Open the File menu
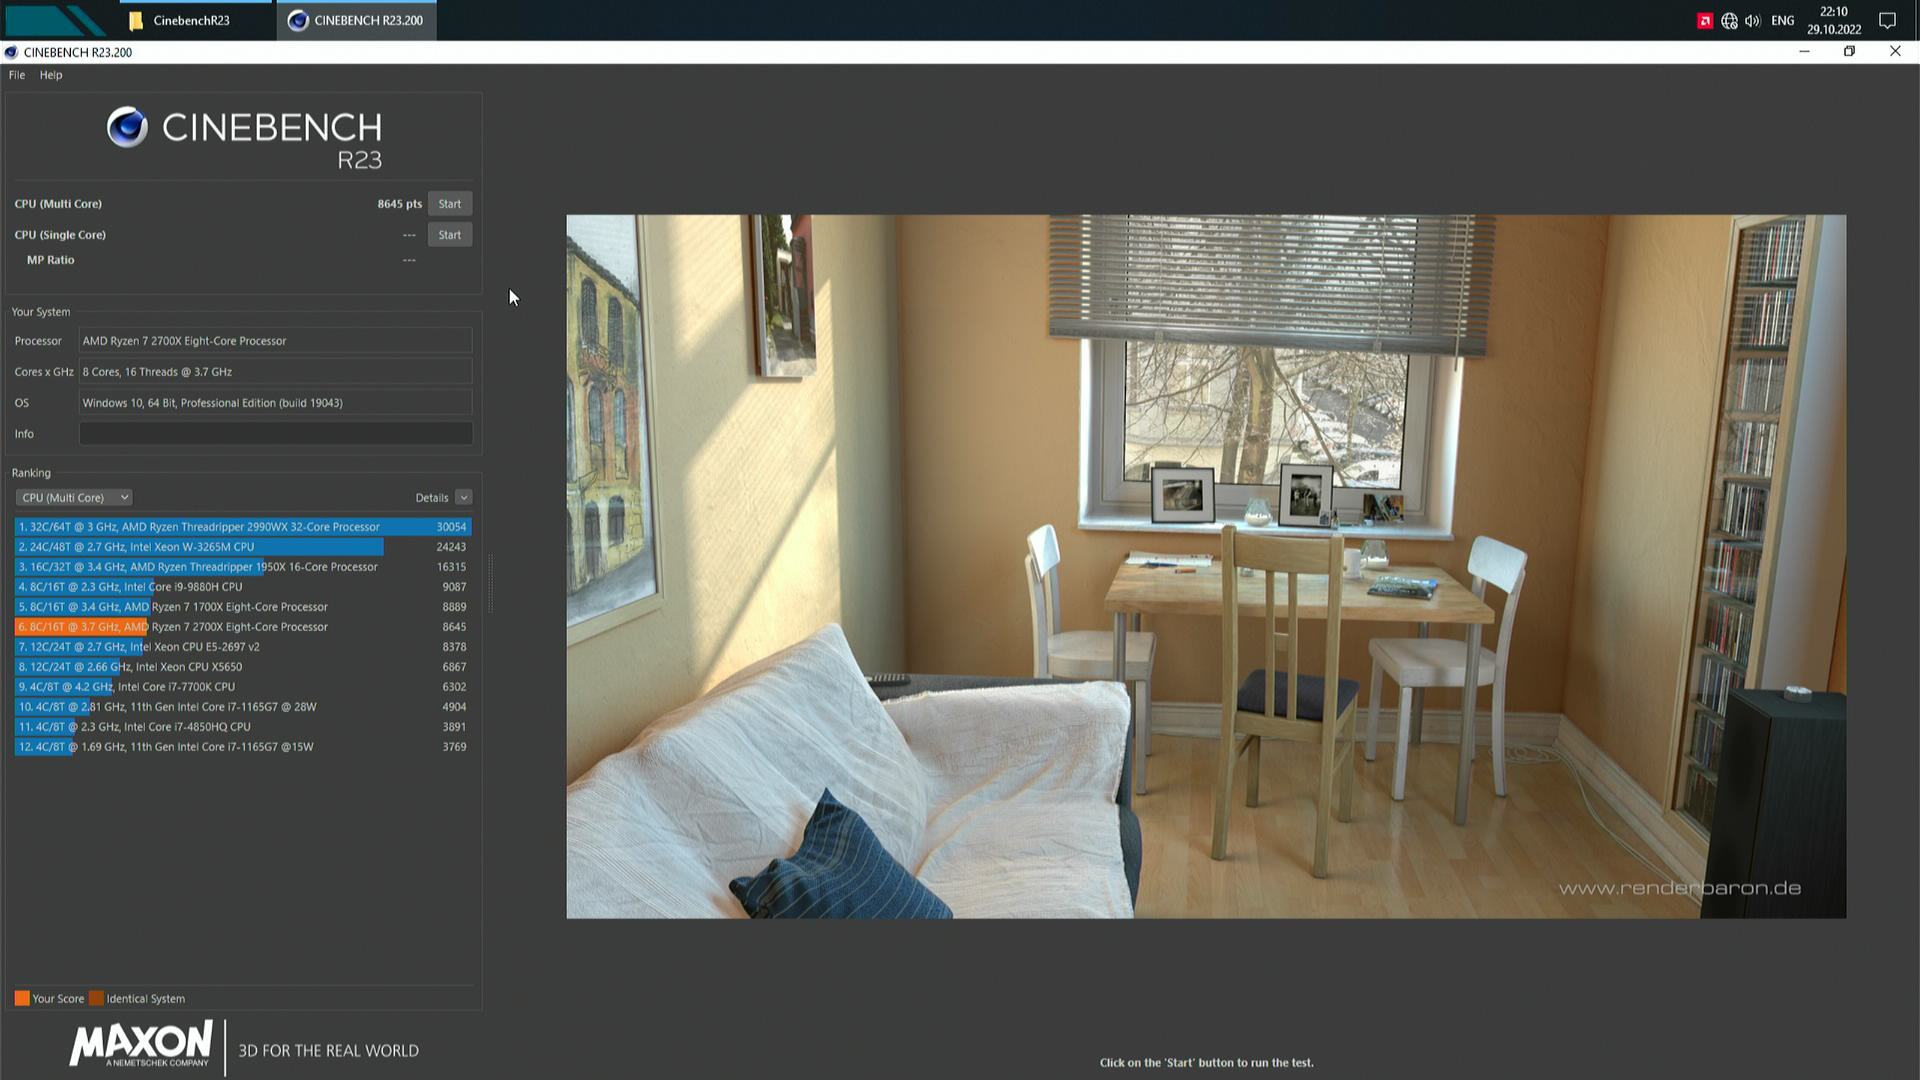Image resolution: width=1920 pixels, height=1080 pixels. [x=17, y=75]
